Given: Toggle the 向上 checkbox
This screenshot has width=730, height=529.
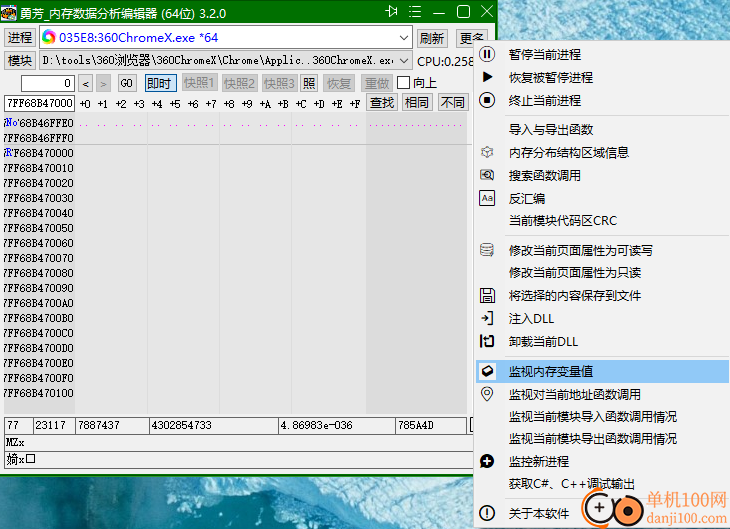Looking at the screenshot, I should [x=403, y=83].
